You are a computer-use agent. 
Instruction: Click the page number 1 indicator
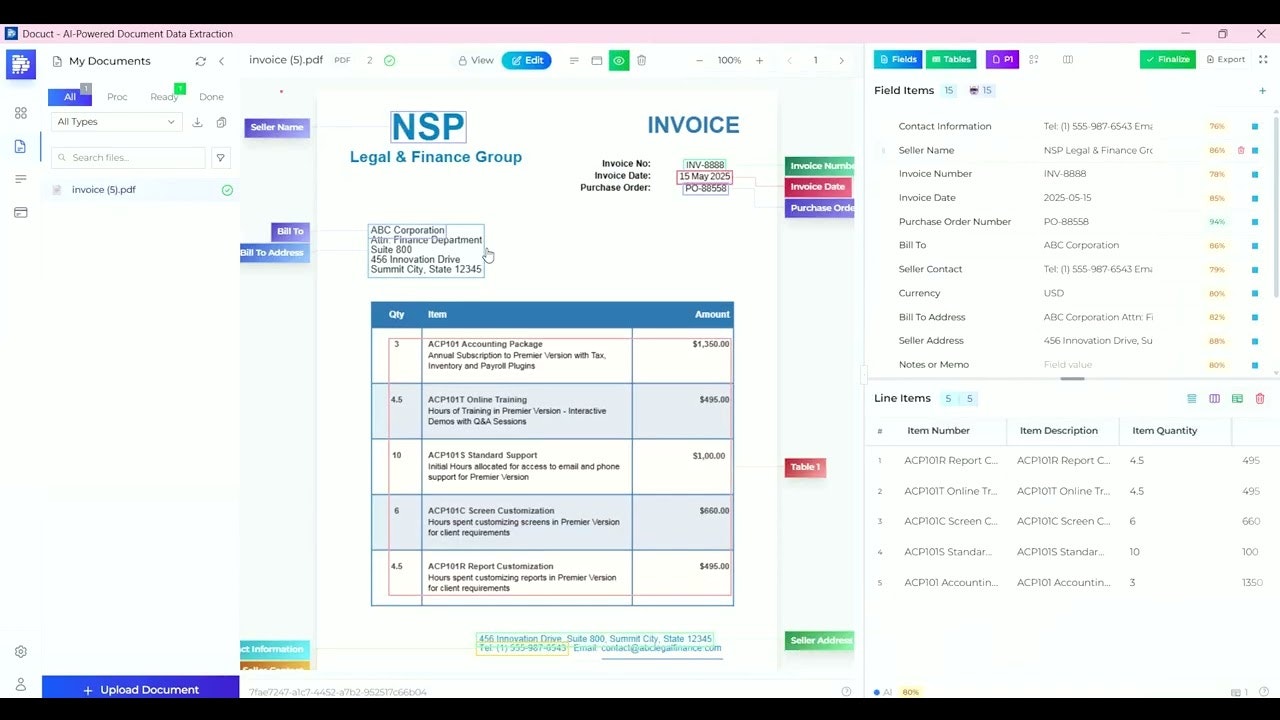[x=815, y=60]
